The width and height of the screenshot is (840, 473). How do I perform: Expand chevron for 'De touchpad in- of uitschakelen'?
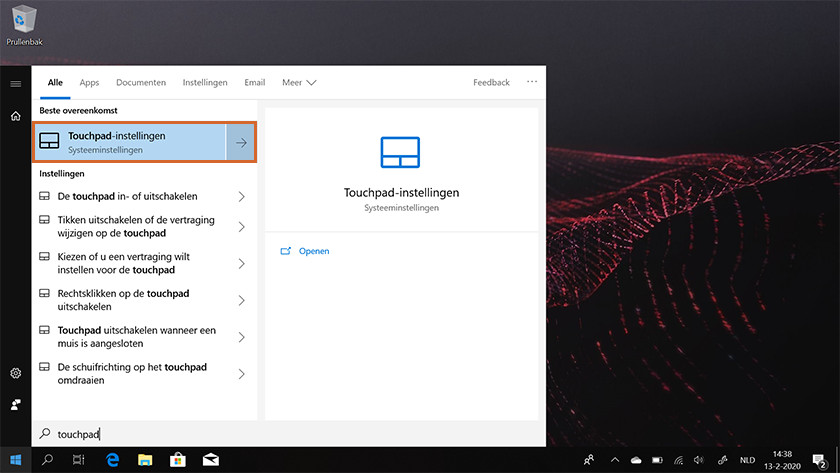click(x=242, y=197)
